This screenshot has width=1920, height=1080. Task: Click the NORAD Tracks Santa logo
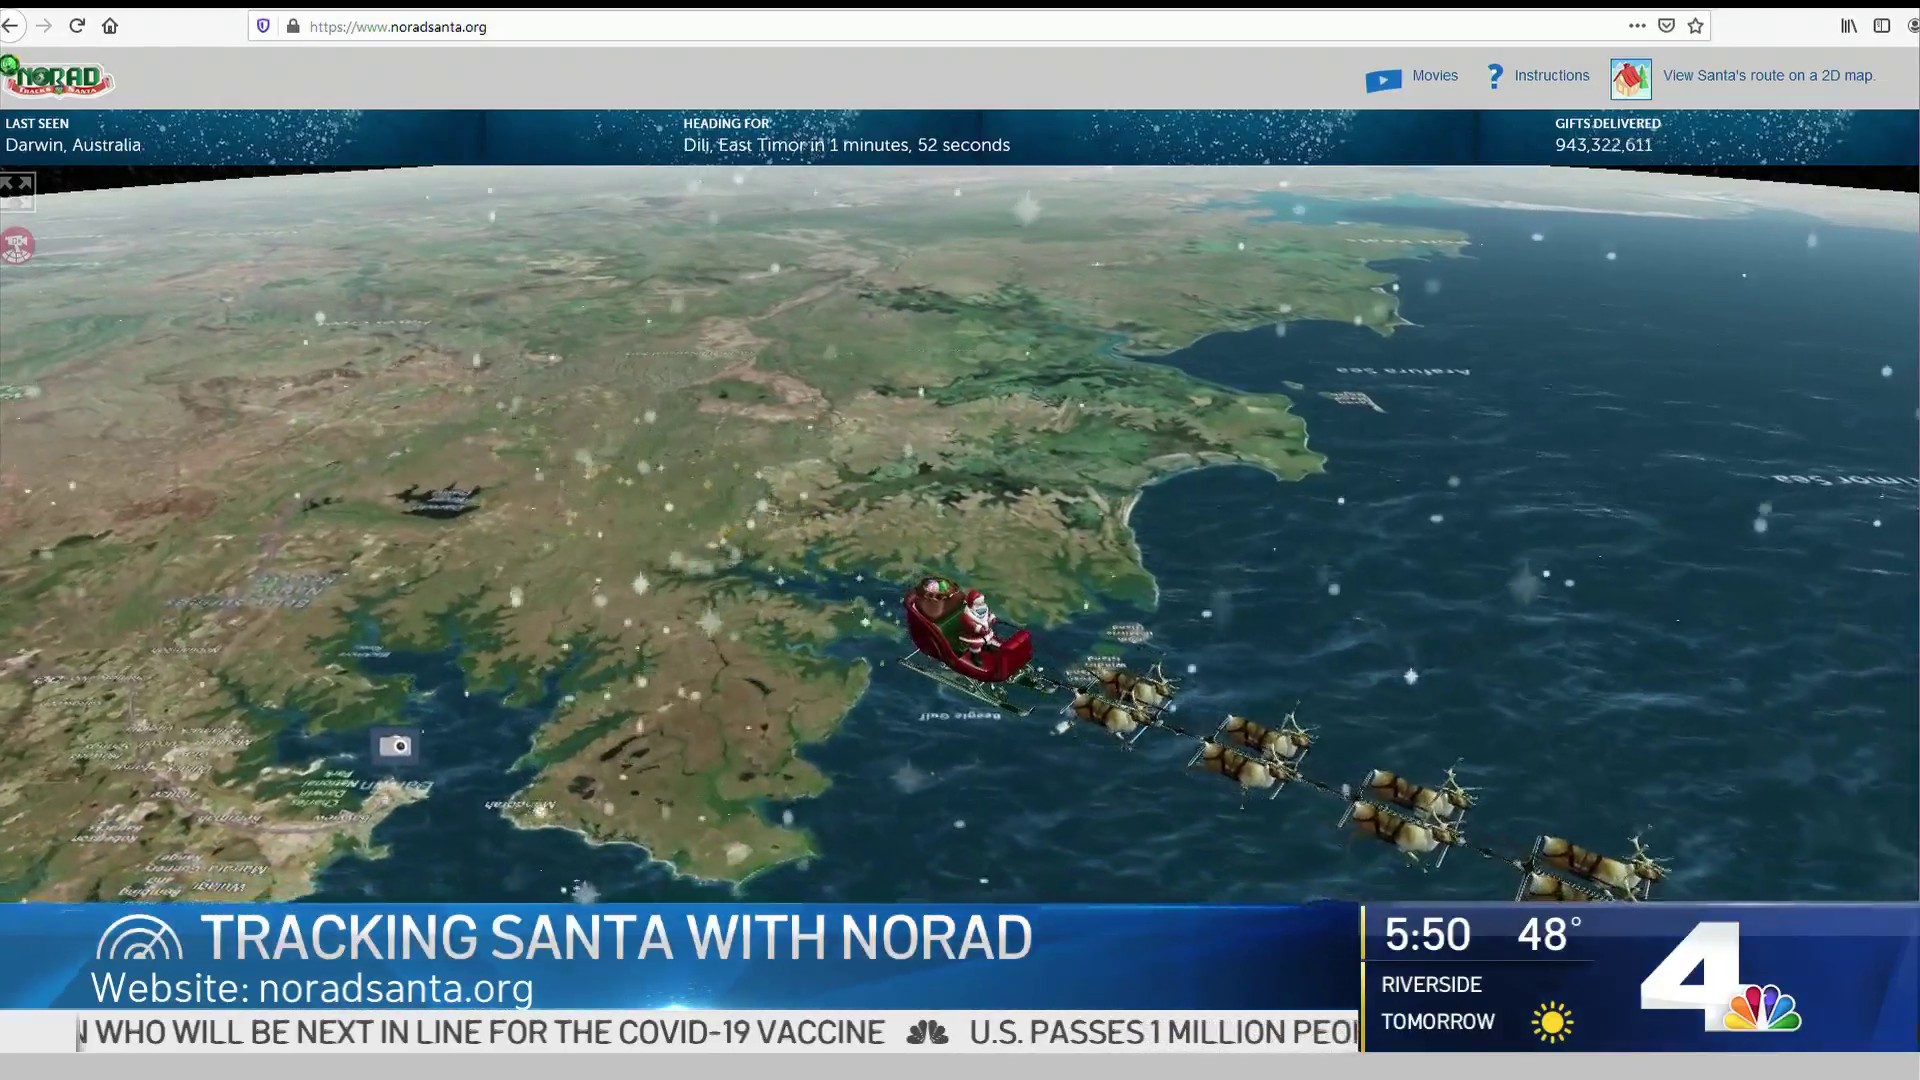[58, 77]
